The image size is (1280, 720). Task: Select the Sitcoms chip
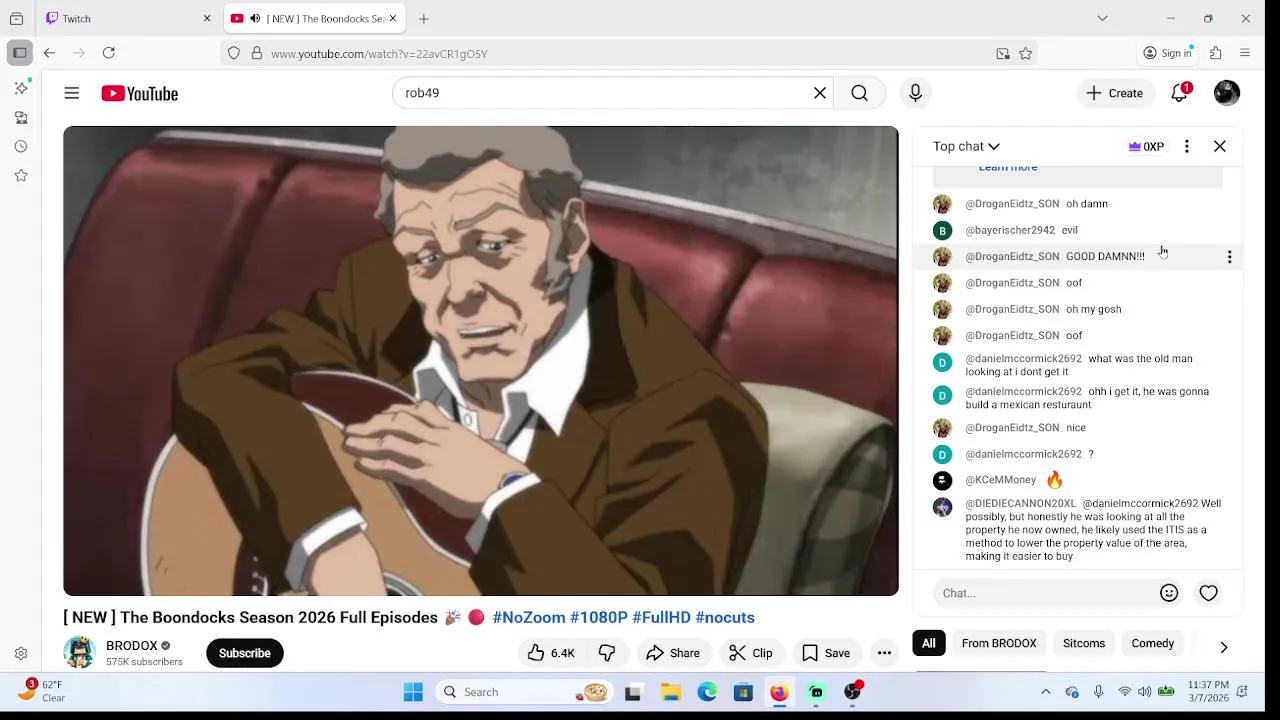[1084, 643]
